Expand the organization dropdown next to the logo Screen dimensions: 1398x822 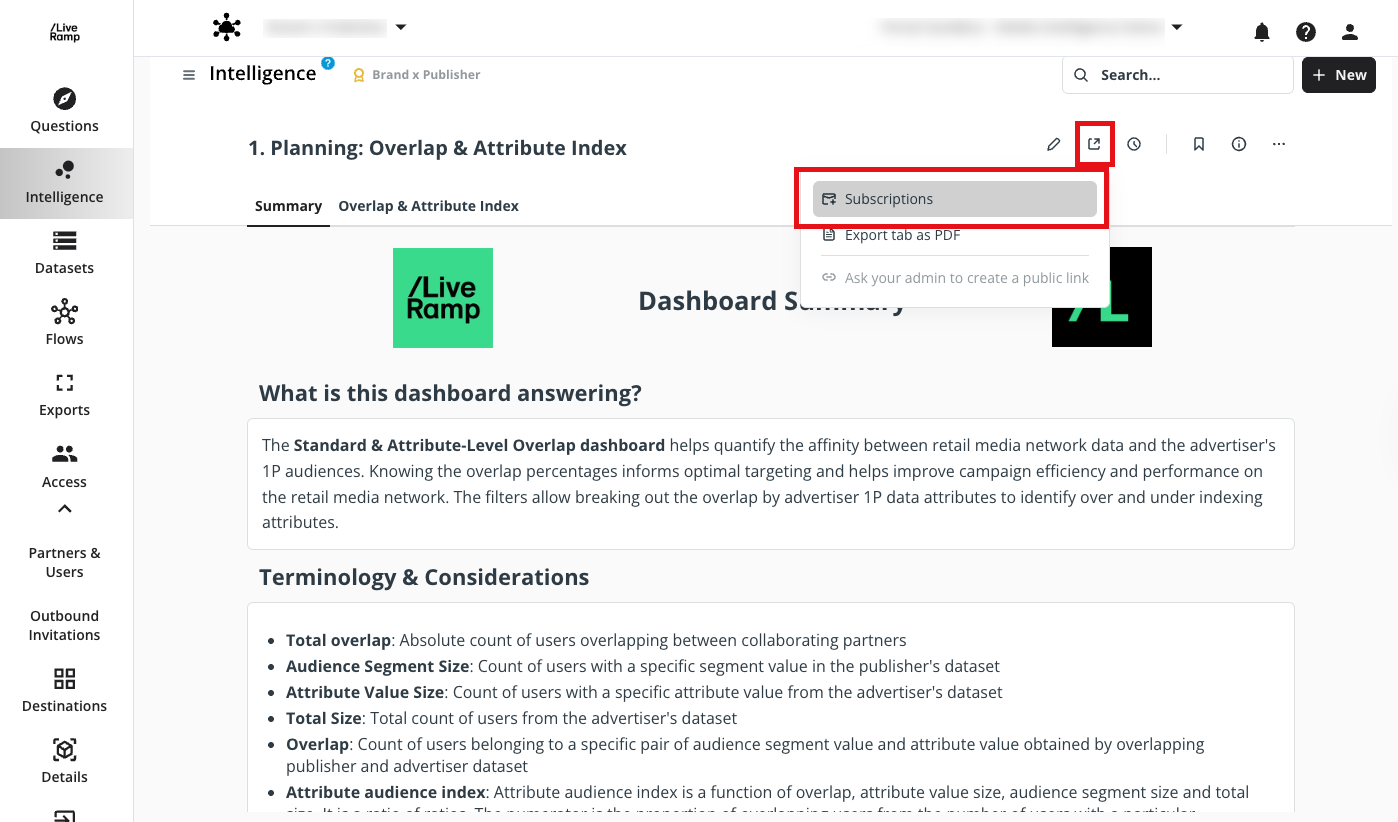pos(400,27)
